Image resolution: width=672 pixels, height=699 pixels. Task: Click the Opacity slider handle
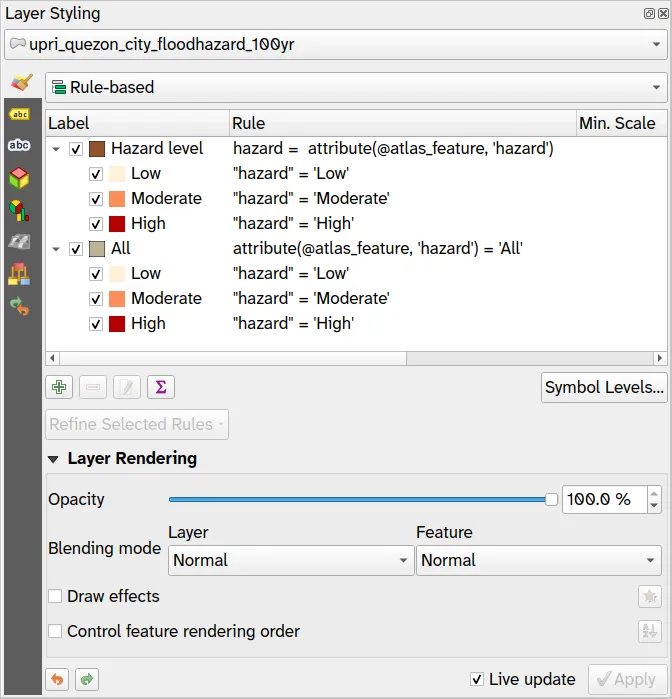550,500
